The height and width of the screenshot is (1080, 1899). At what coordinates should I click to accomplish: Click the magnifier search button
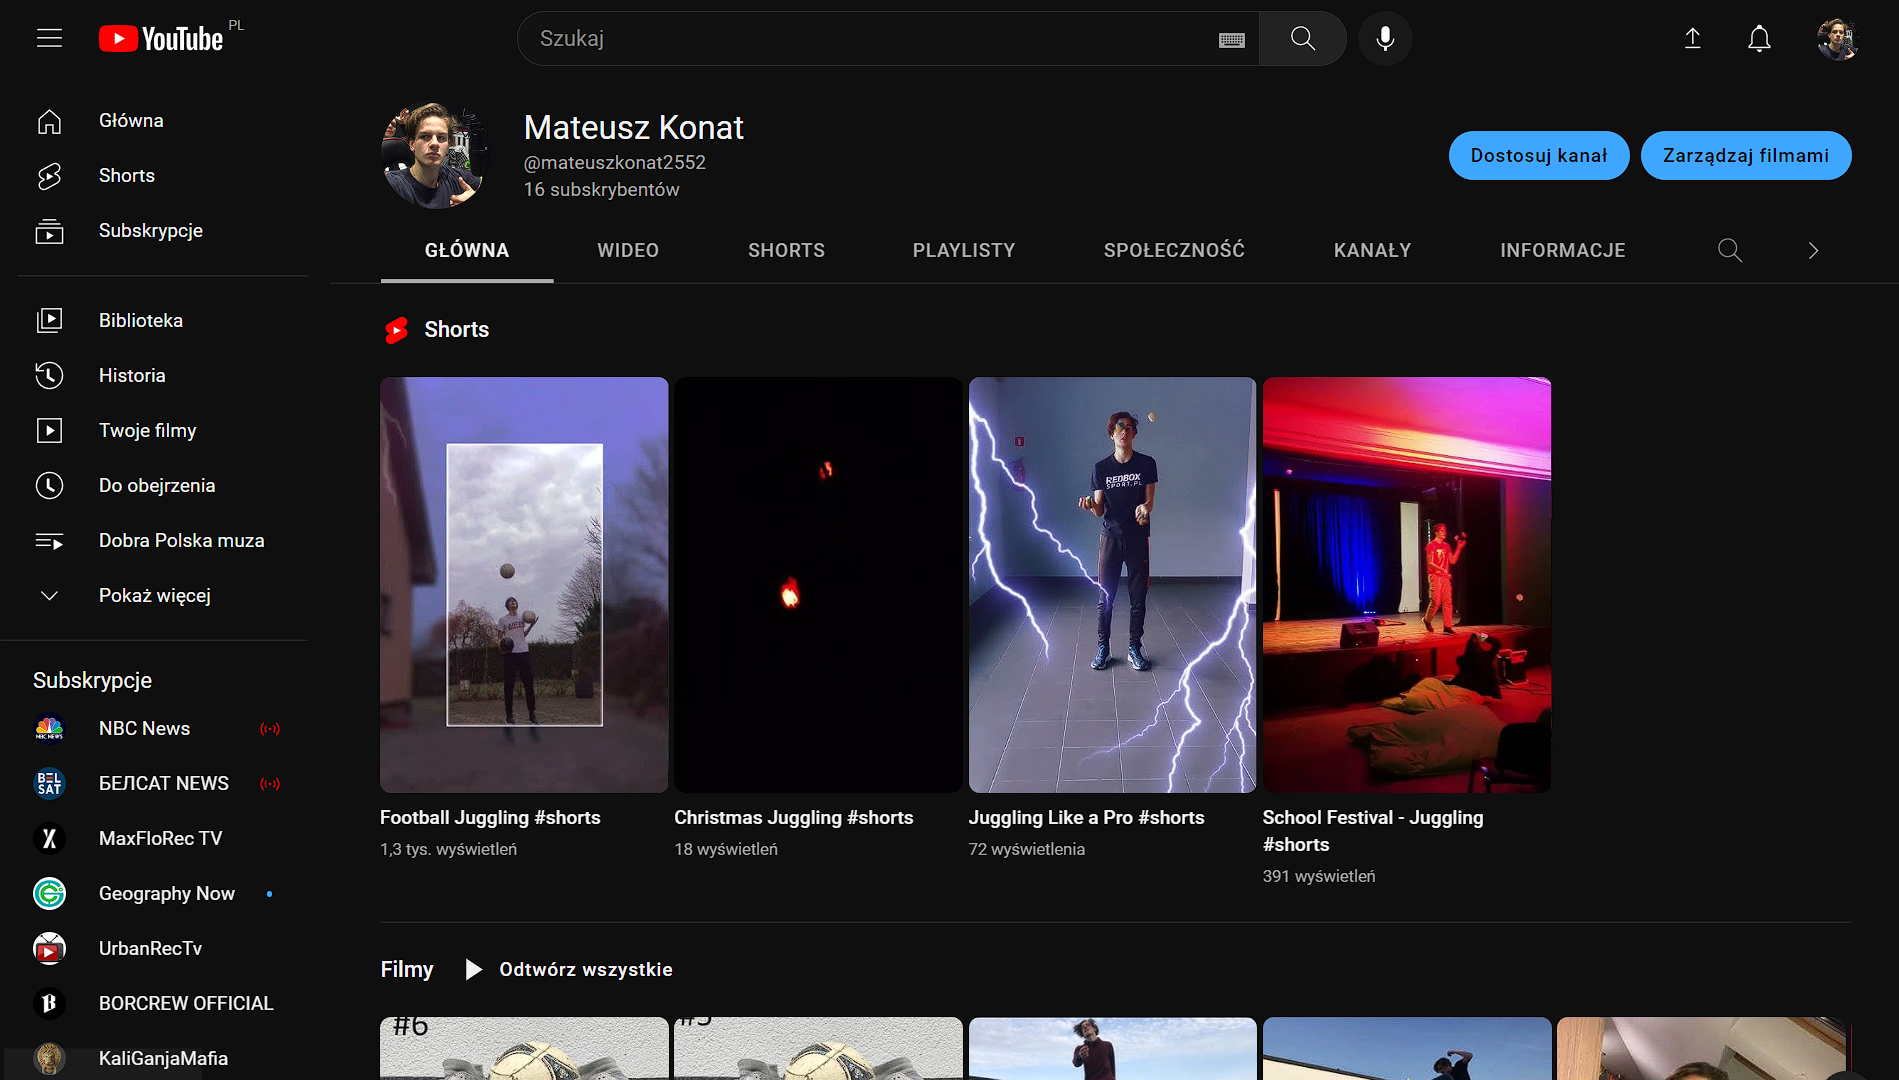tap(1302, 38)
